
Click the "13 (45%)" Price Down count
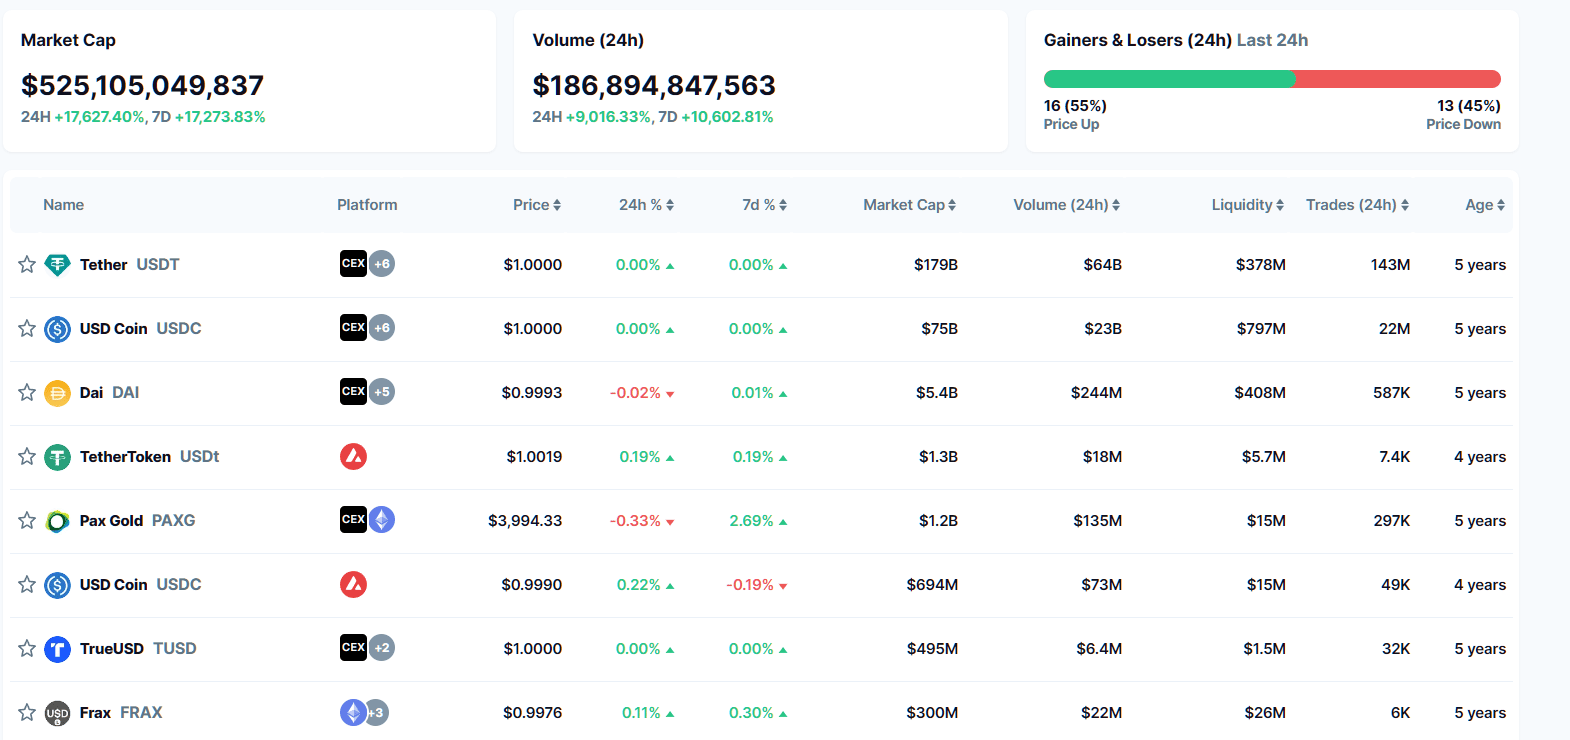[x=1469, y=105]
